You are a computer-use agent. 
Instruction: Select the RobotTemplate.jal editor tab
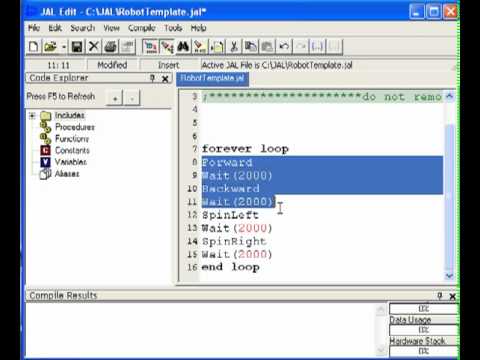[212, 79]
